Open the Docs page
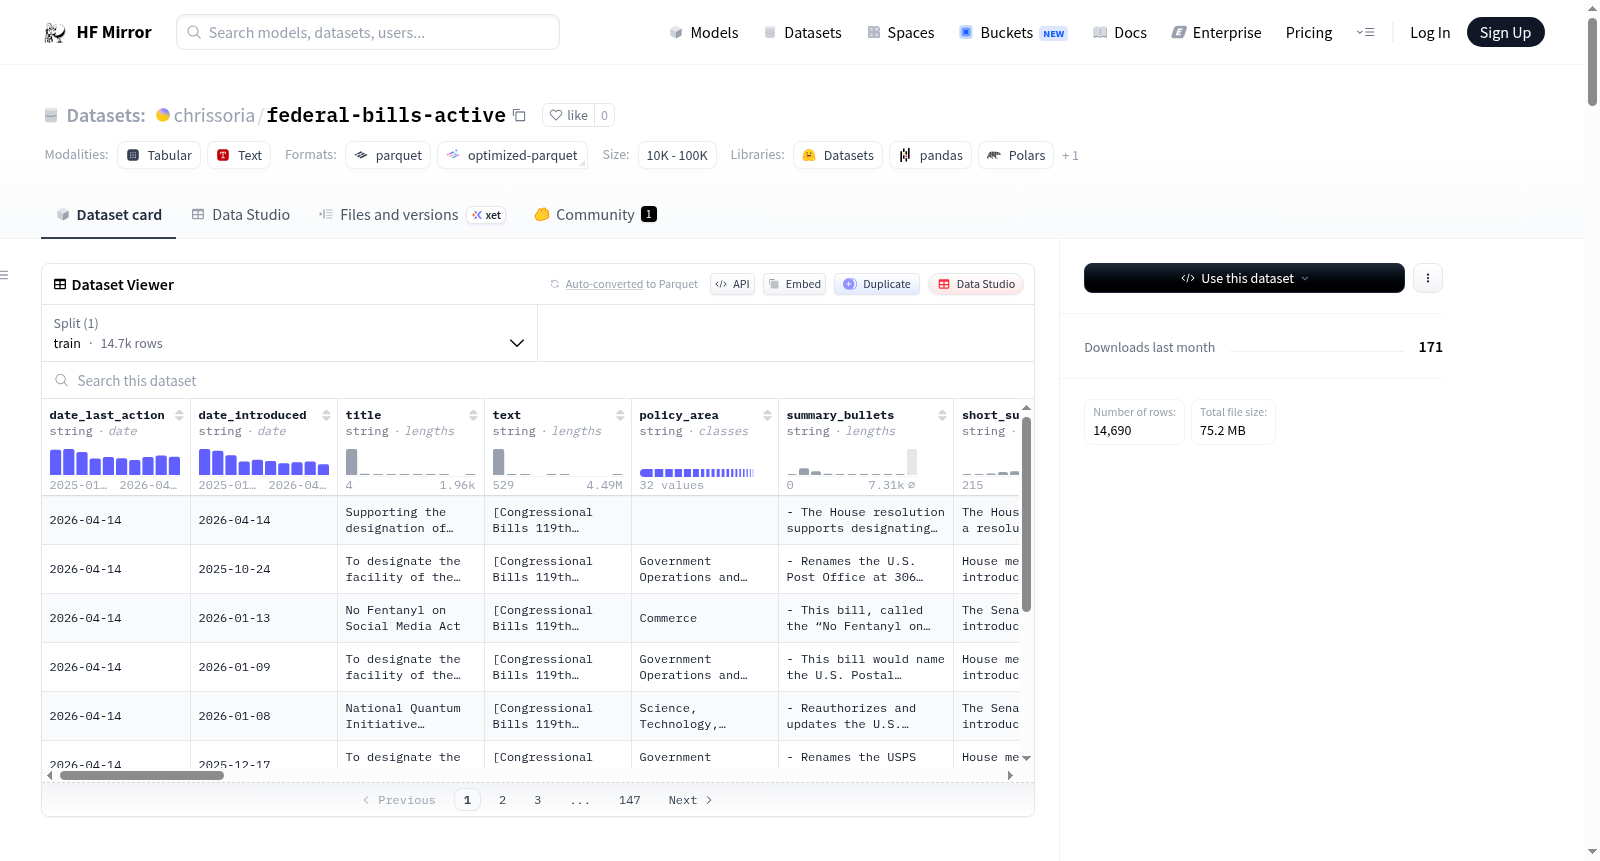The width and height of the screenshot is (1600, 861). coord(1119,33)
